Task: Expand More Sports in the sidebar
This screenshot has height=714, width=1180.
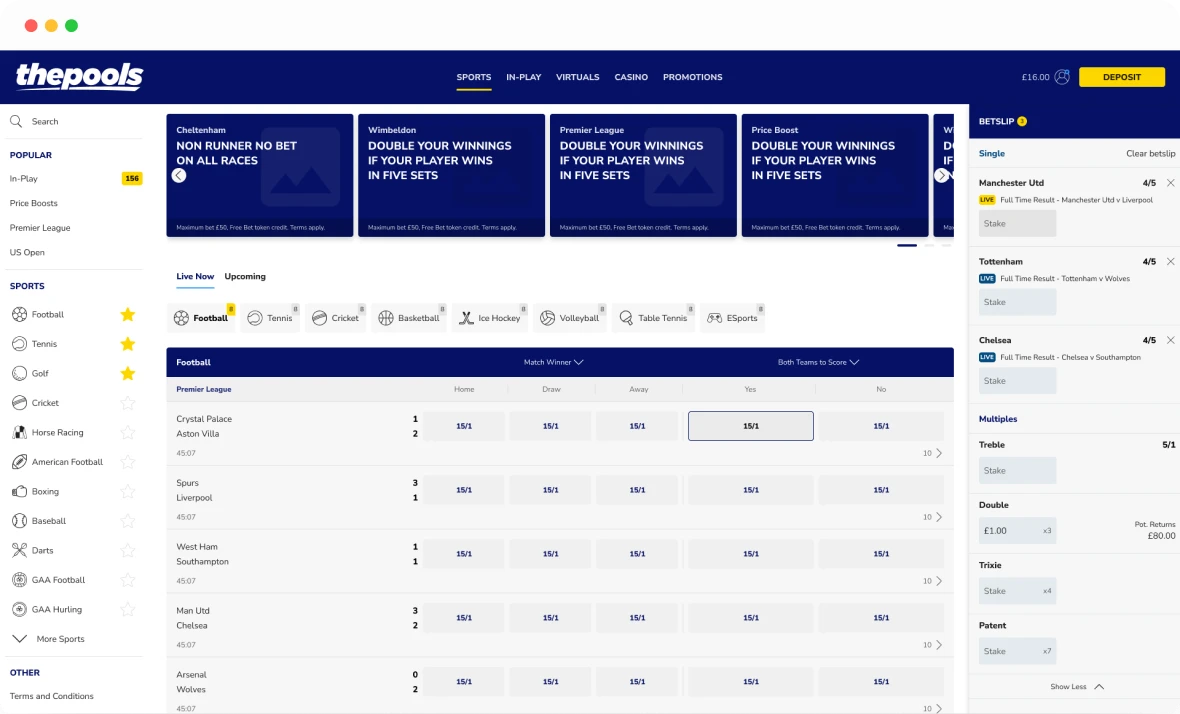Action: [x=49, y=639]
